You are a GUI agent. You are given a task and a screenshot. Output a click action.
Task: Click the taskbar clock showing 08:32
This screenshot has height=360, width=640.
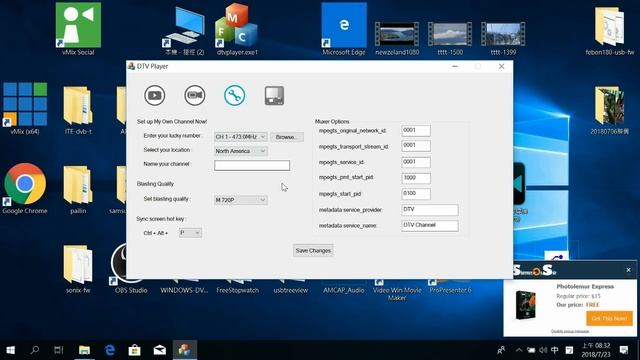tap(596, 350)
